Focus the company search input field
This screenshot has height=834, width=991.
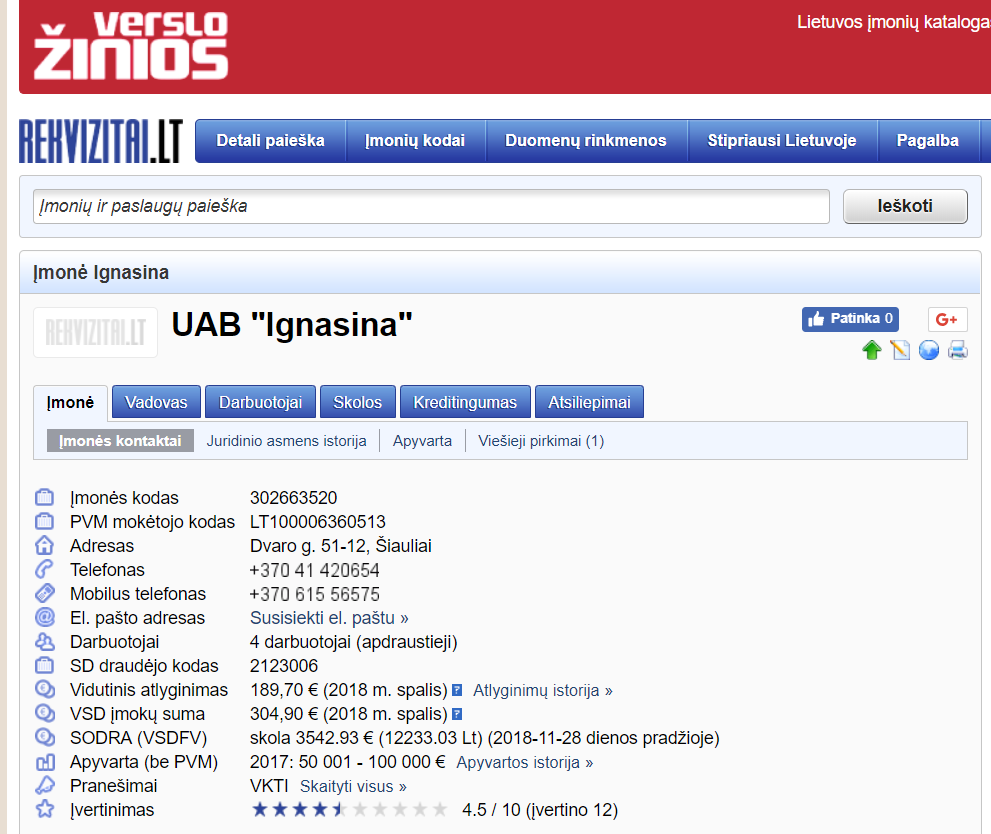[431, 206]
